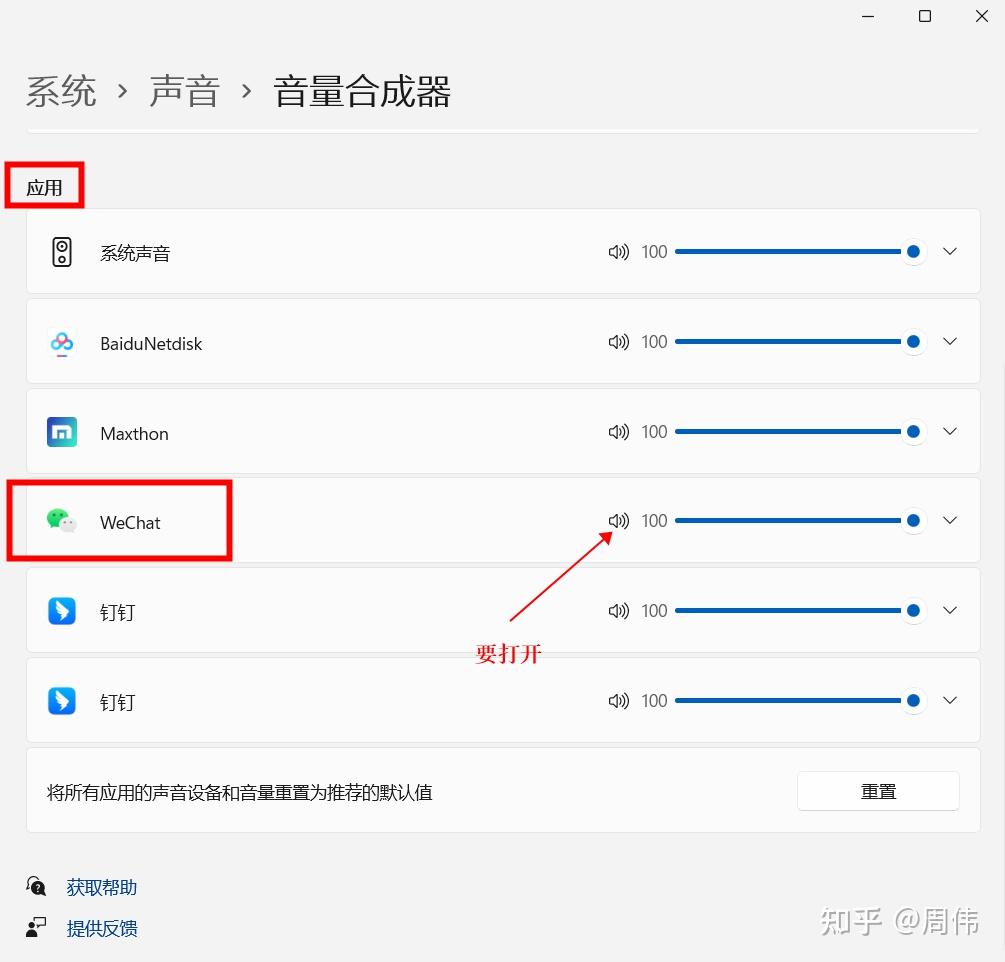Mute Maxthon using its speaker icon
The width and height of the screenshot is (1005, 962).
tap(619, 431)
